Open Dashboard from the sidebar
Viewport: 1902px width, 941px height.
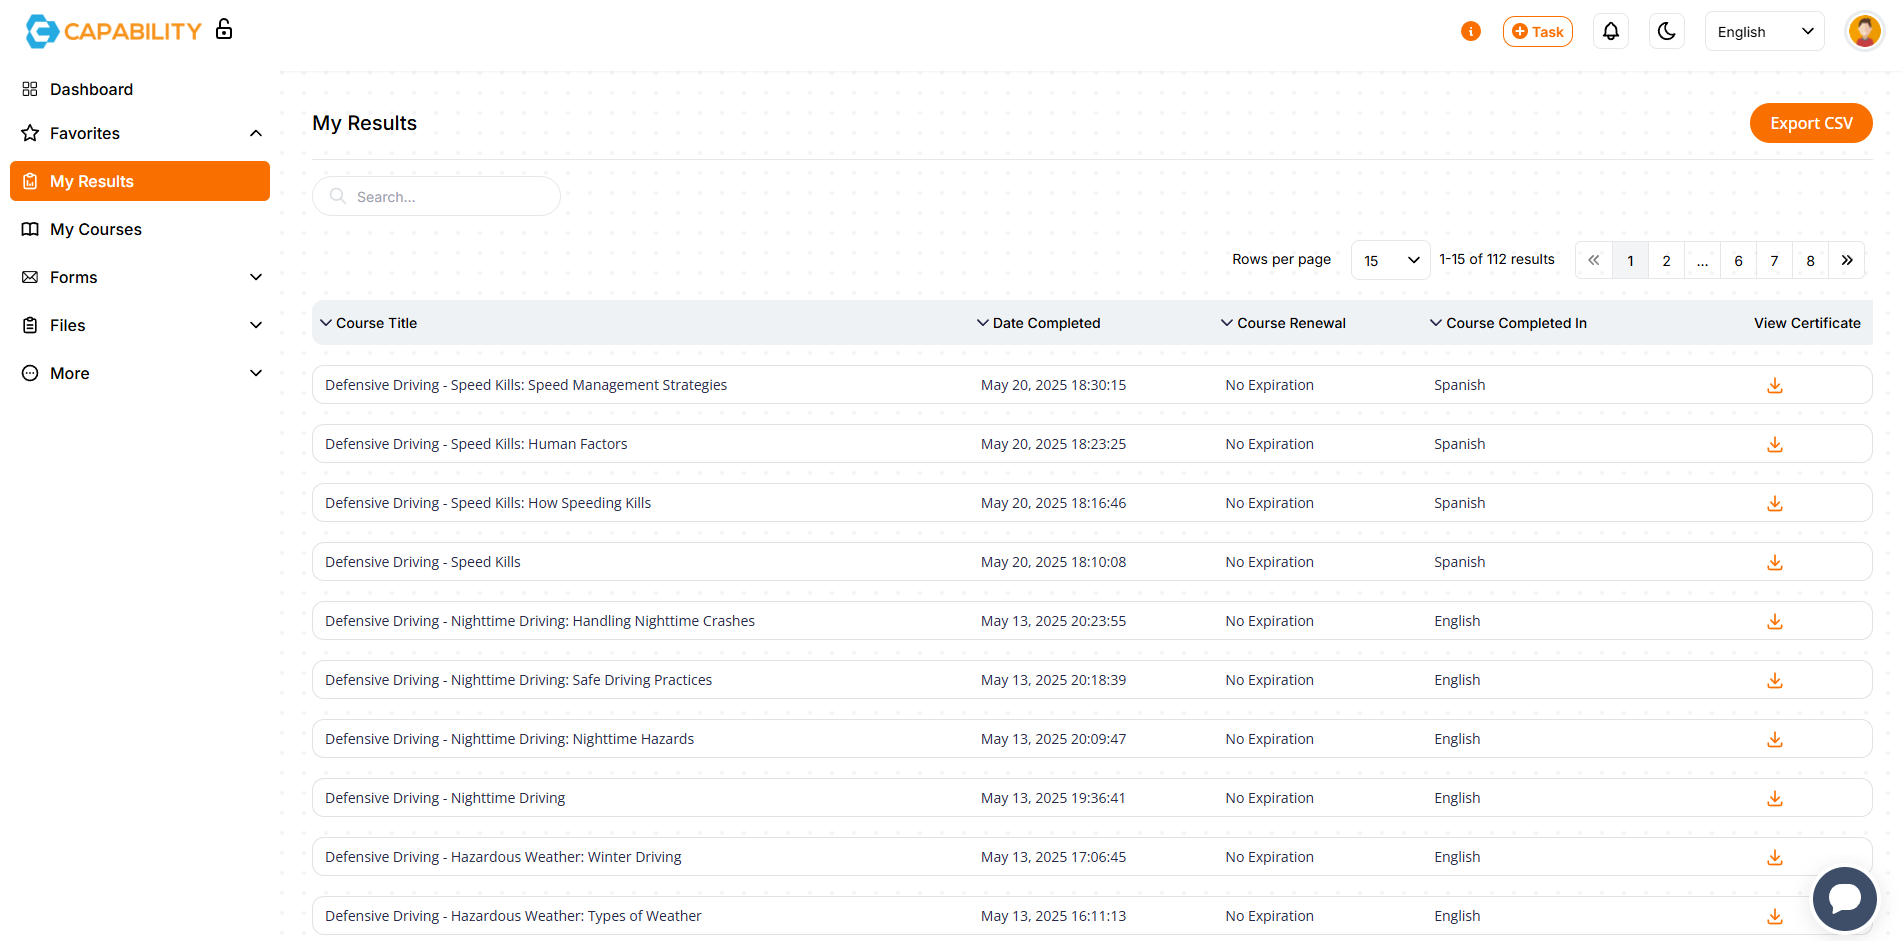[91, 89]
